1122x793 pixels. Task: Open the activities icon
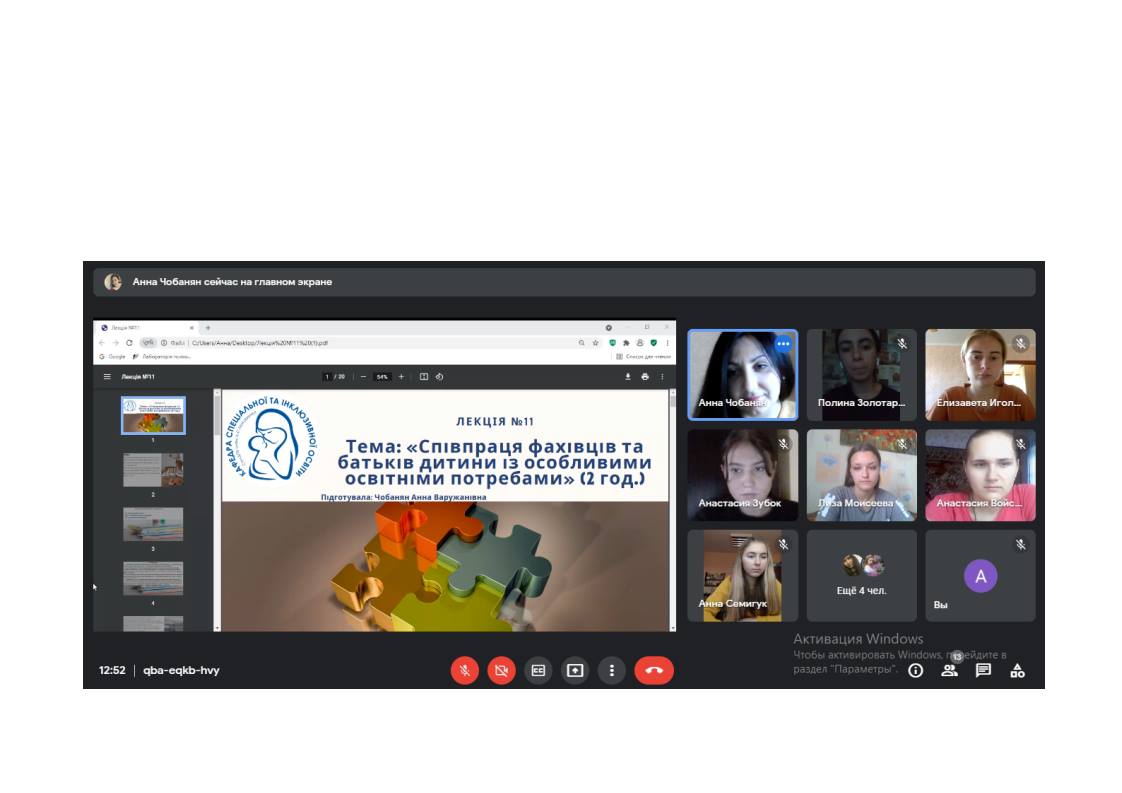click(1017, 671)
